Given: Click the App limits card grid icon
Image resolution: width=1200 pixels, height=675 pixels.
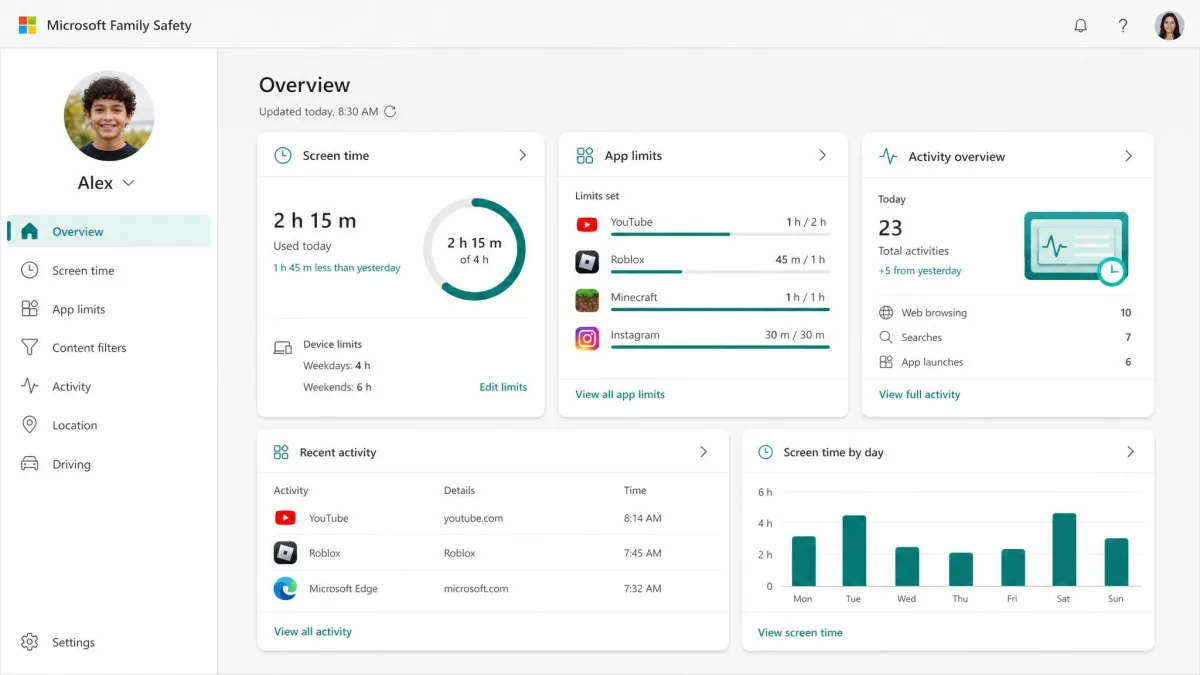Looking at the screenshot, I should pyautogui.click(x=585, y=156).
